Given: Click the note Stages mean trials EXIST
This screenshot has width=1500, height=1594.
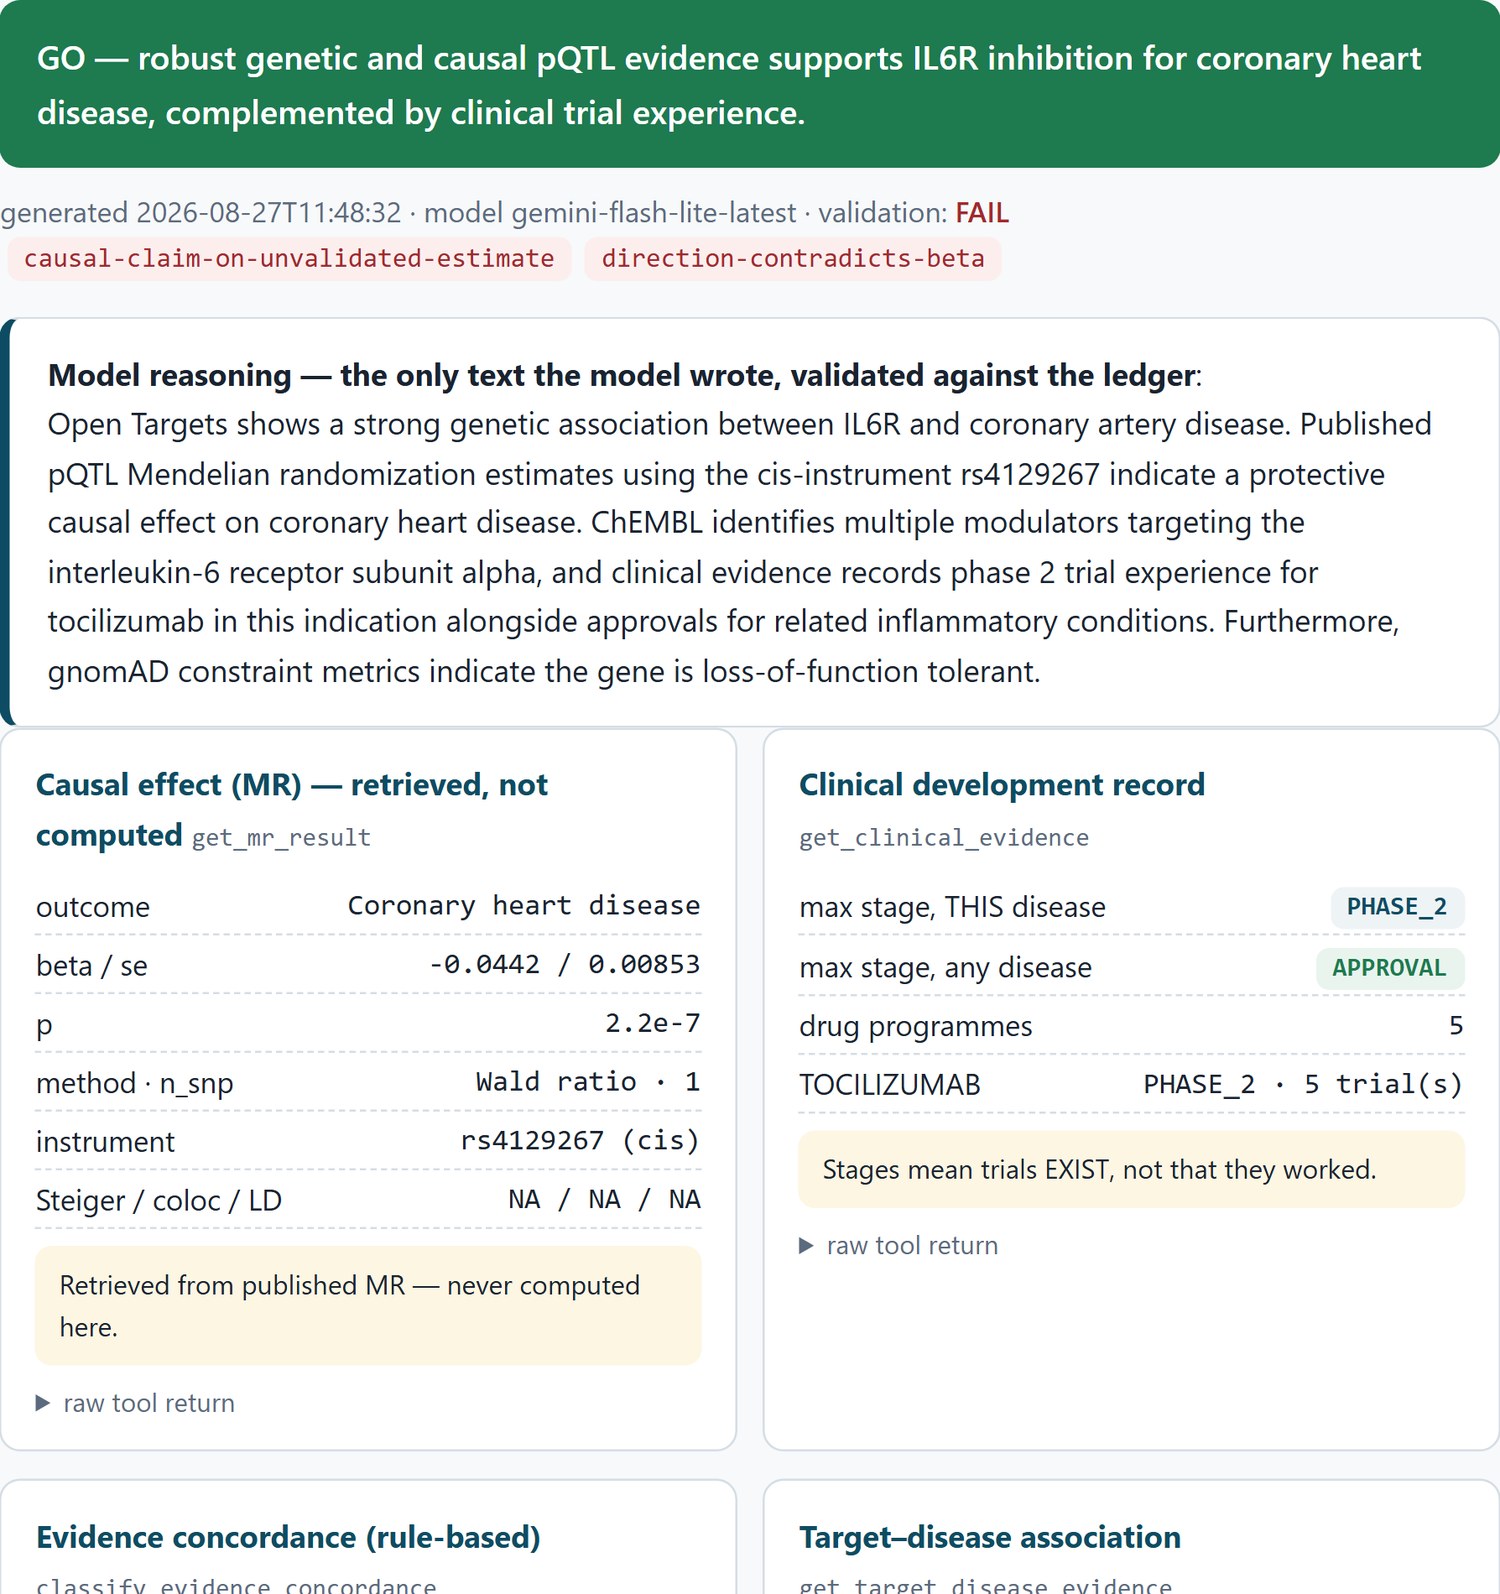Looking at the screenshot, I should coord(1131,1169).
